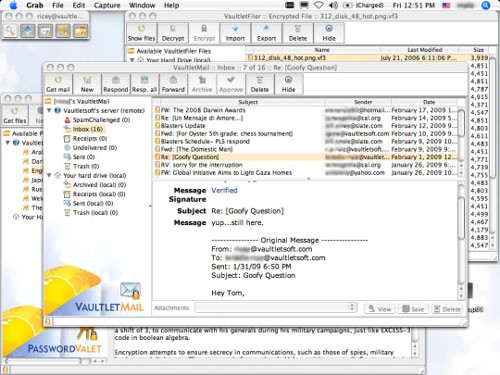Click the Wi-Fi icon in menu bar
The height and width of the screenshot is (375, 500).
click(319, 5)
